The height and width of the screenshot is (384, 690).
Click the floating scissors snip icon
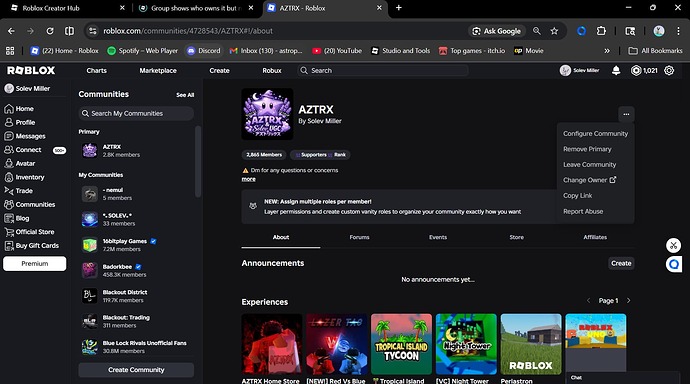click(x=673, y=245)
